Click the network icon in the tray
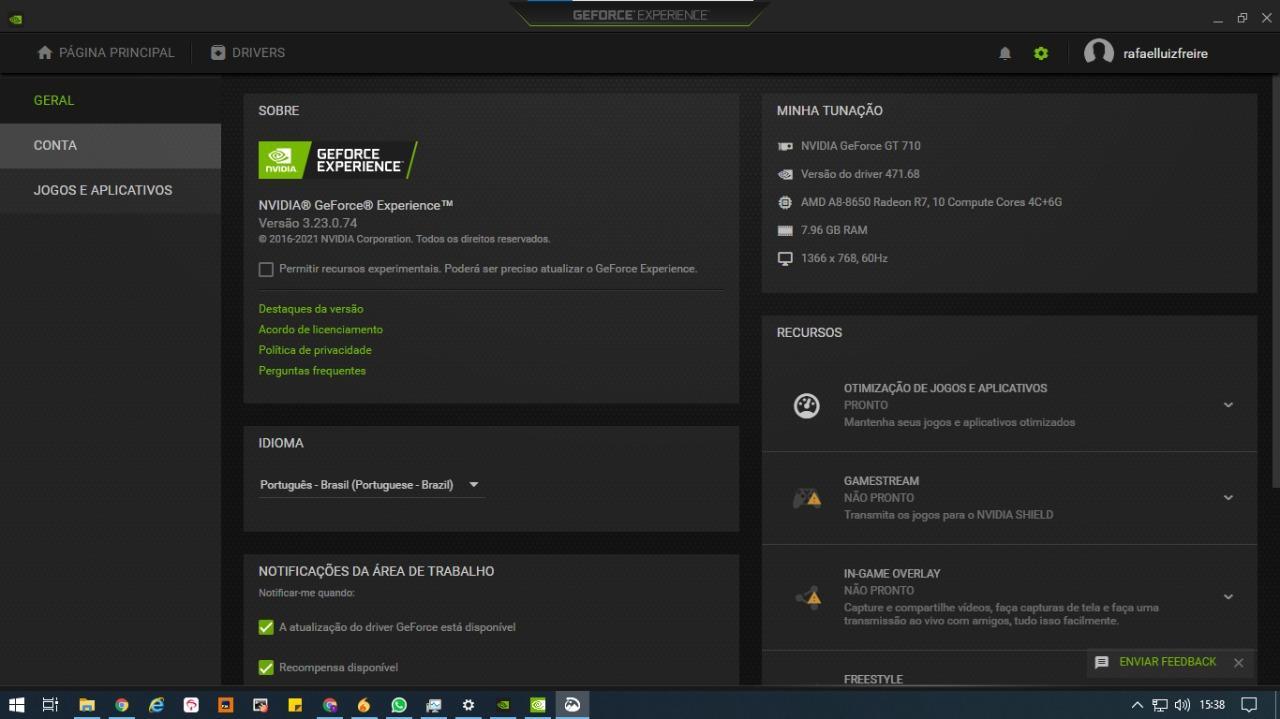This screenshot has width=1280, height=719. click(x=1160, y=705)
